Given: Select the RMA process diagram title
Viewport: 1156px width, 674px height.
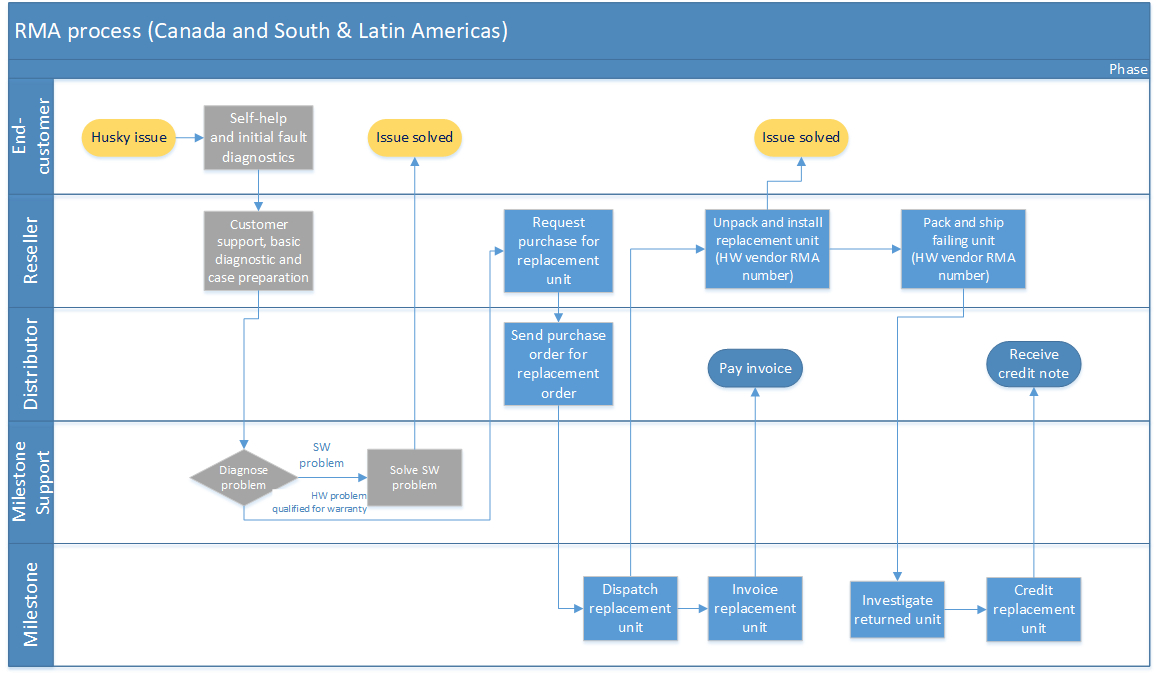Looking at the screenshot, I should 261,31.
